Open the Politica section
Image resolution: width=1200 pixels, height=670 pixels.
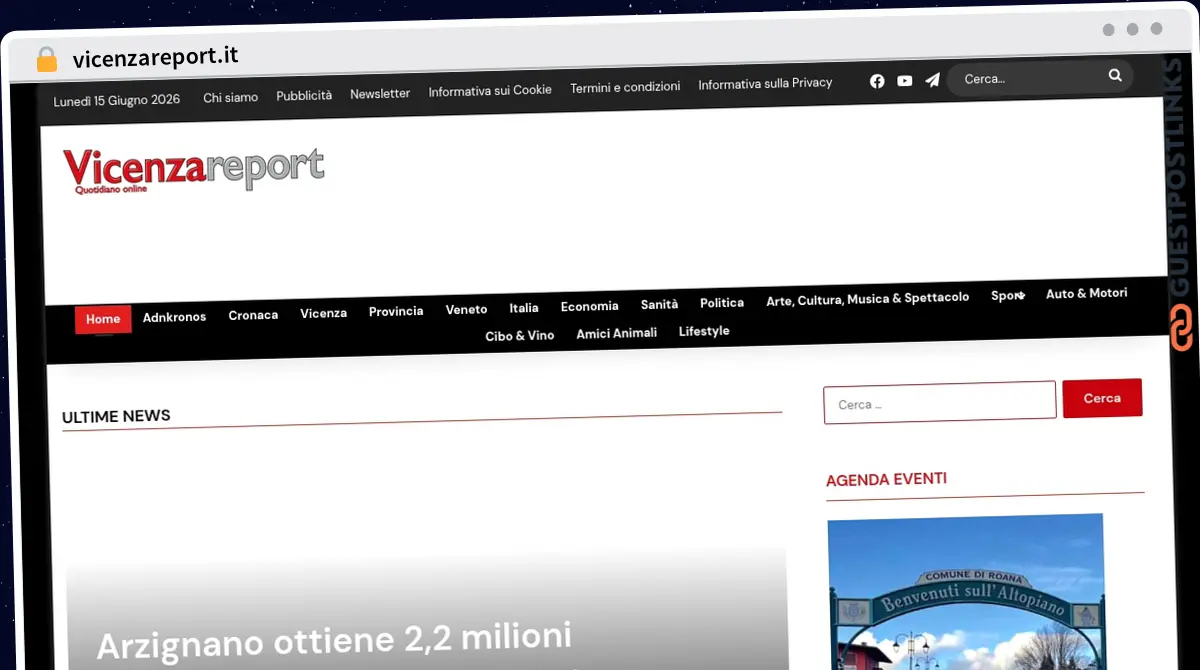721,302
